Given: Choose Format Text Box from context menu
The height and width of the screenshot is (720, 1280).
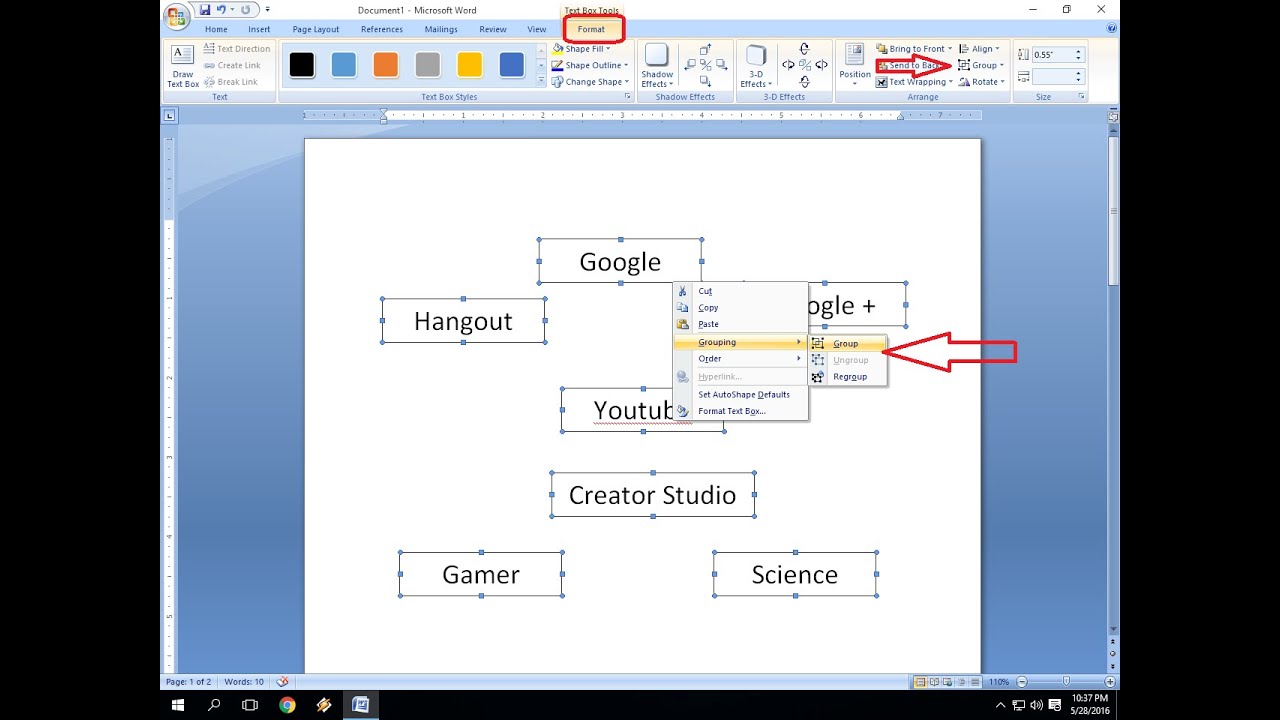Looking at the screenshot, I should 741,411.
